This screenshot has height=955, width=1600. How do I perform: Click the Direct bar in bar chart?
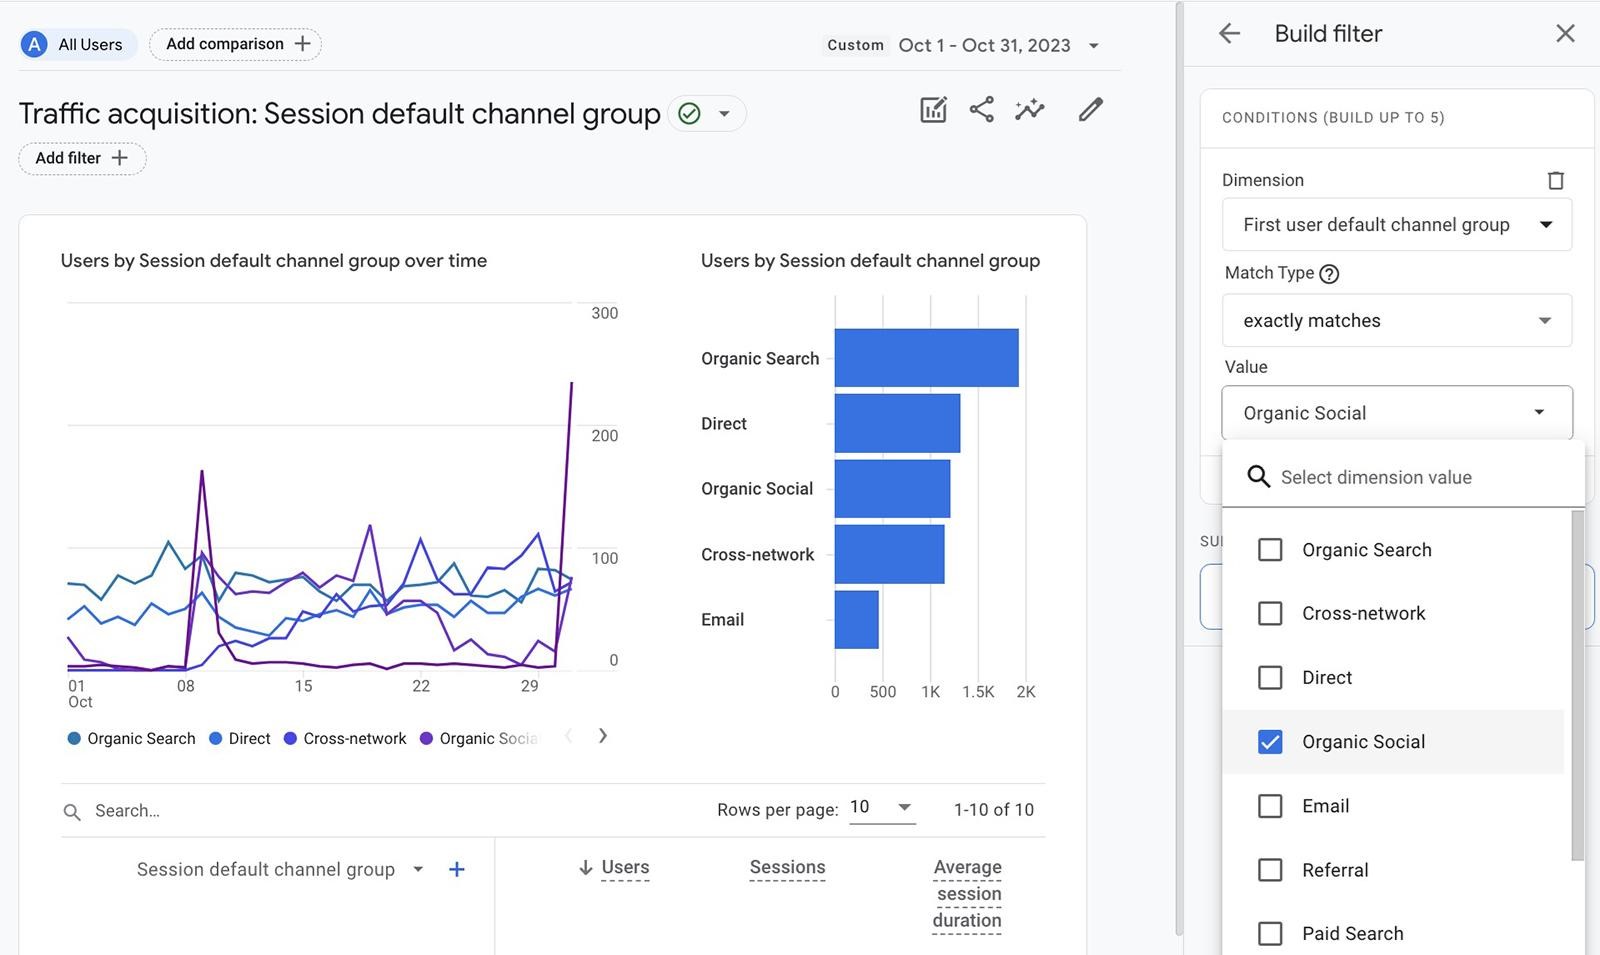point(897,423)
